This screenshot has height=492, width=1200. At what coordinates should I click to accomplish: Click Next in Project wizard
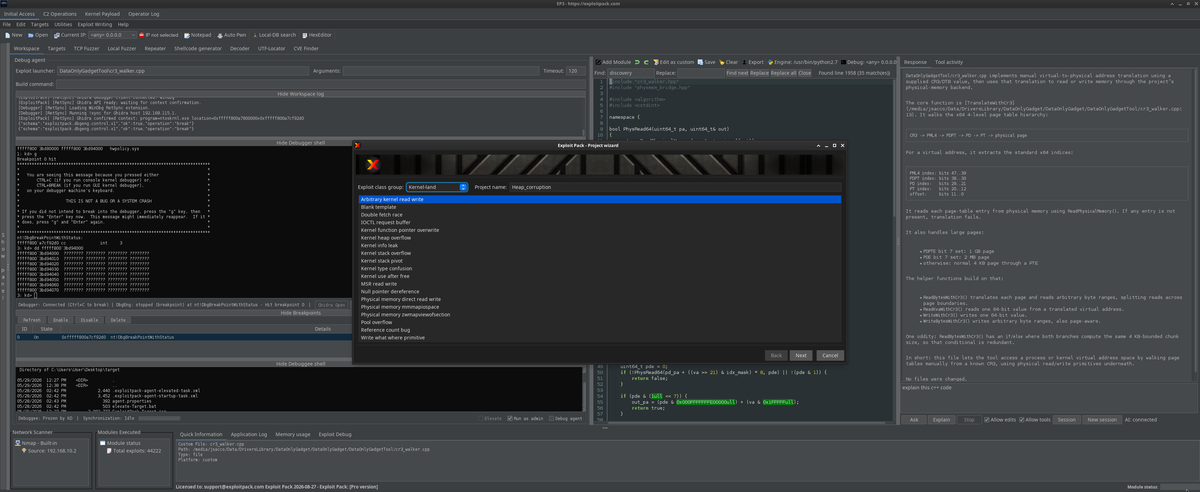(x=801, y=355)
